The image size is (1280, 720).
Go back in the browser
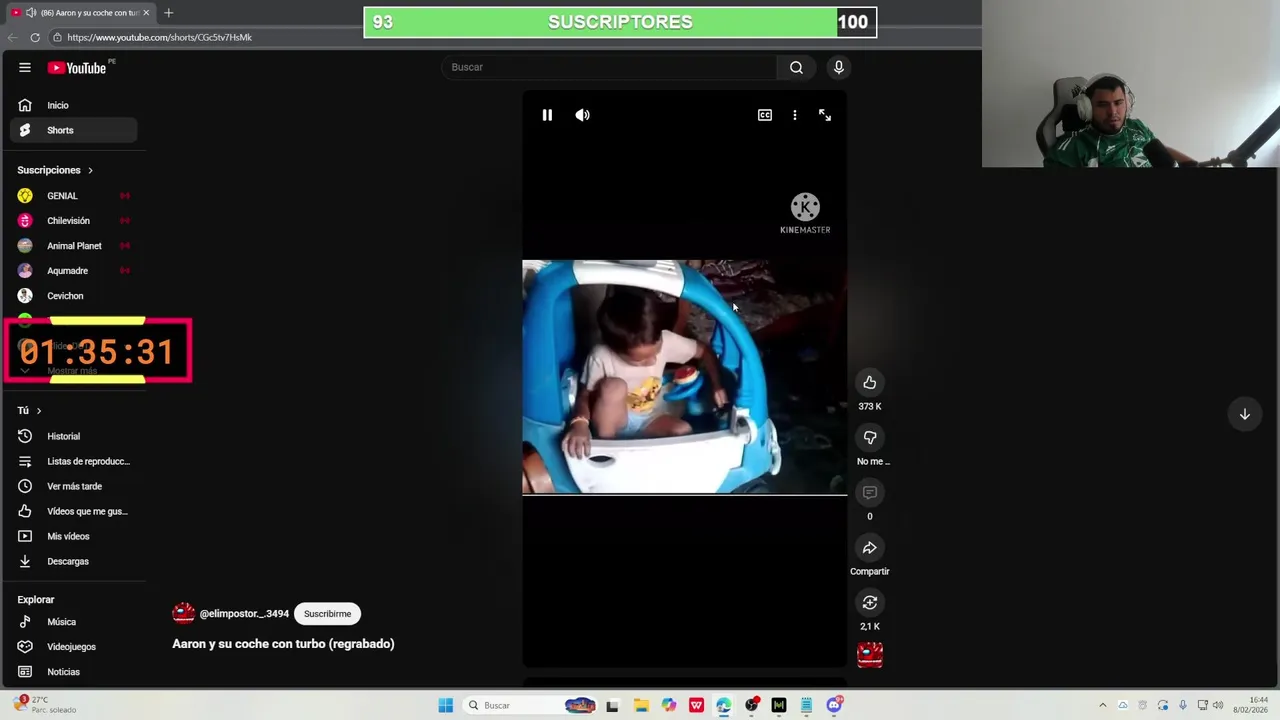click(x=13, y=37)
